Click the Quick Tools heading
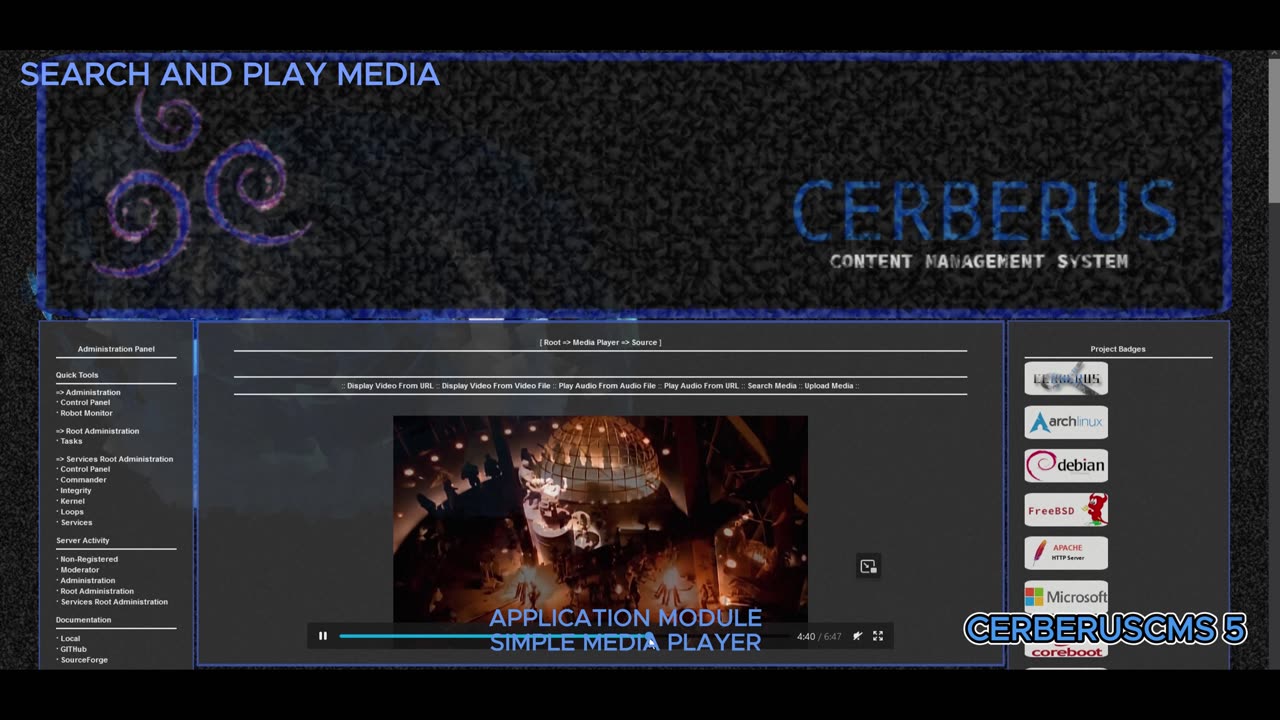Image resolution: width=1280 pixels, height=720 pixels. [x=77, y=375]
